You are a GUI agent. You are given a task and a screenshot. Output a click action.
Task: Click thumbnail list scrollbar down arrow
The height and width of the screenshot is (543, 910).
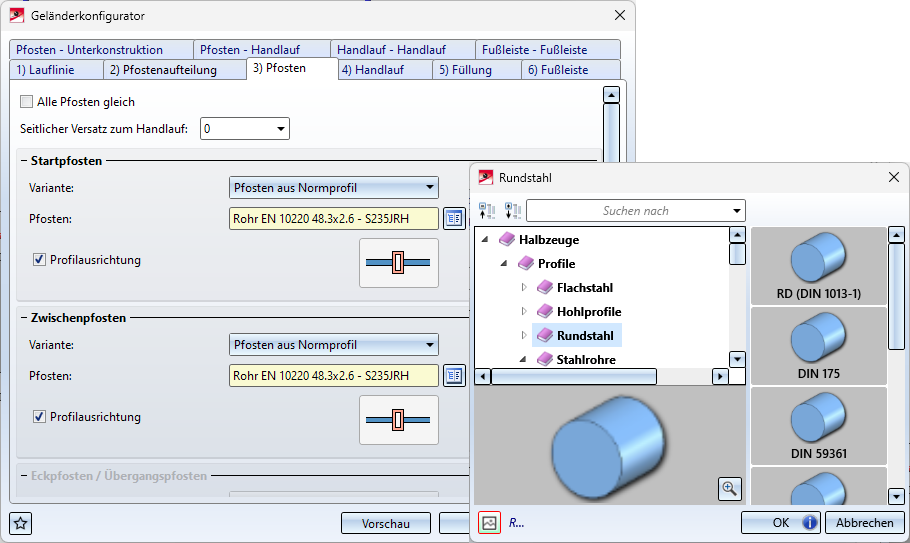(897, 496)
